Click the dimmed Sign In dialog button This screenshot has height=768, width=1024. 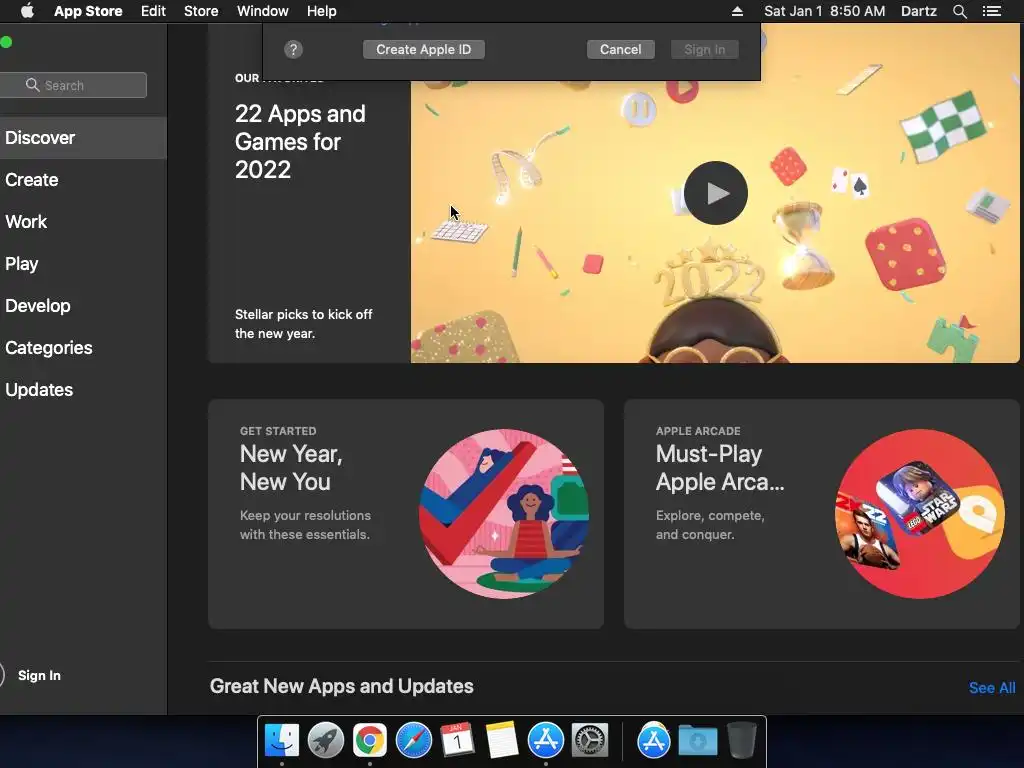click(x=705, y=50)
